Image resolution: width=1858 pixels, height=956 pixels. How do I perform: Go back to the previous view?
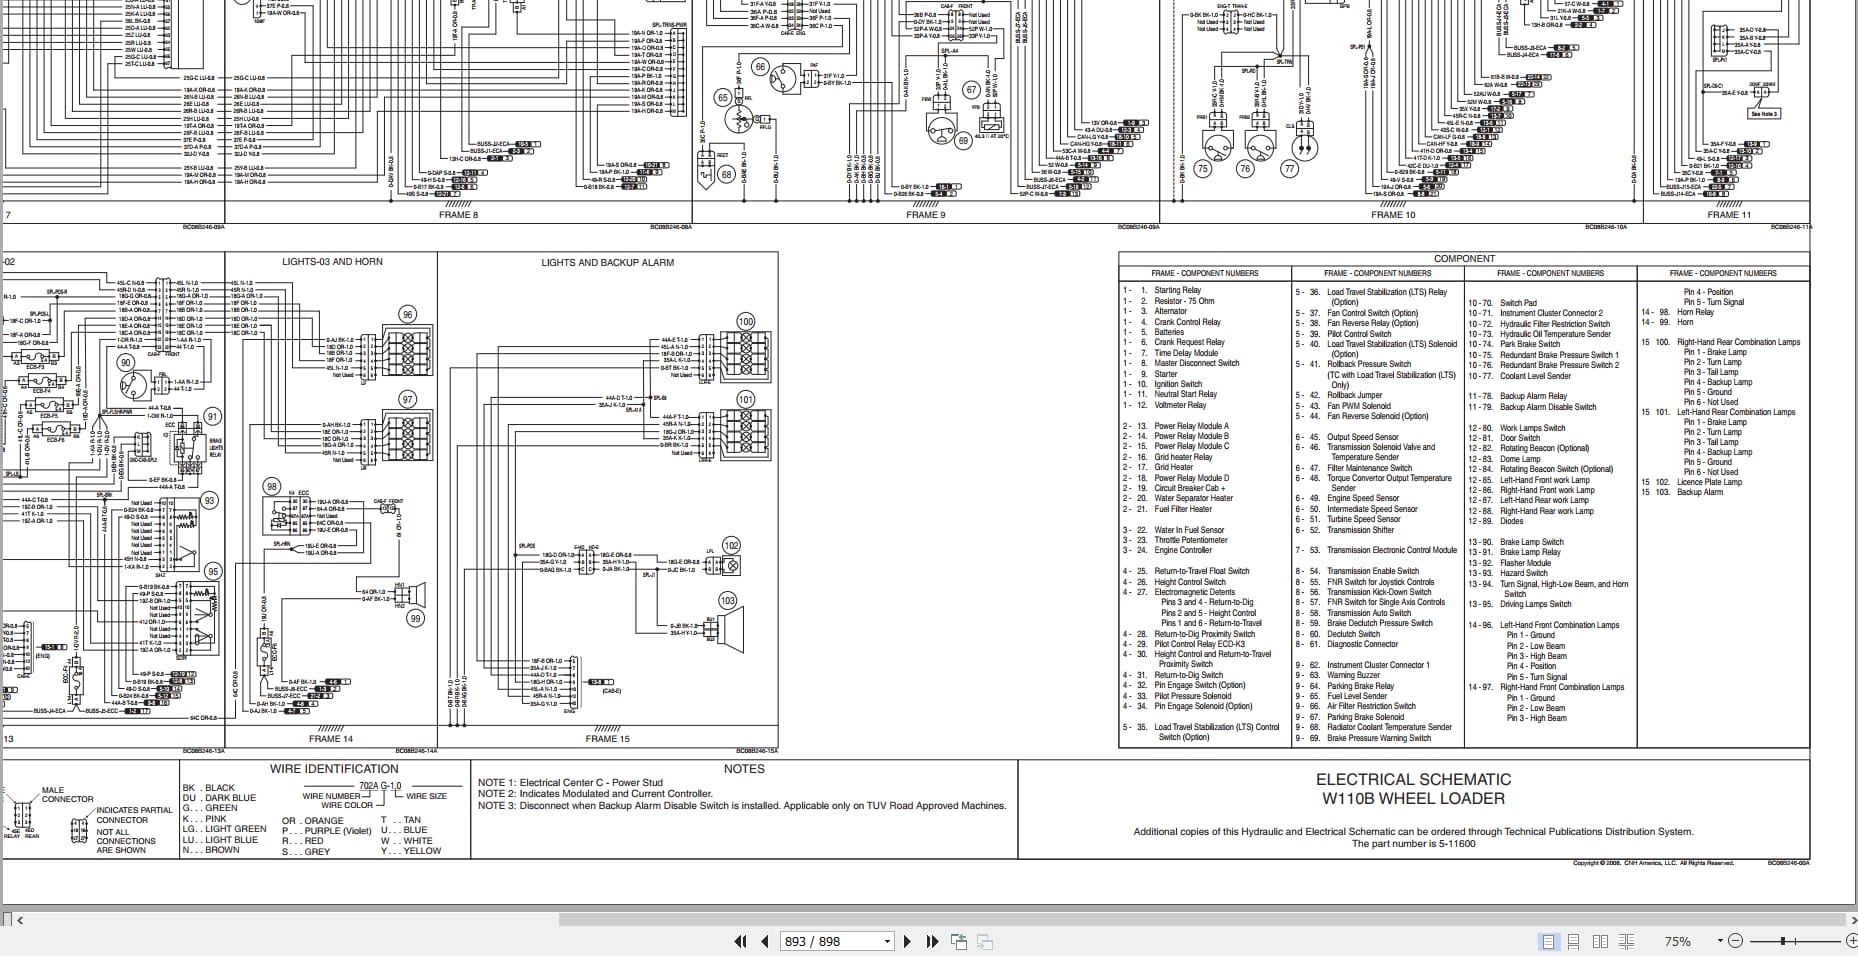(x=959, y=941)
